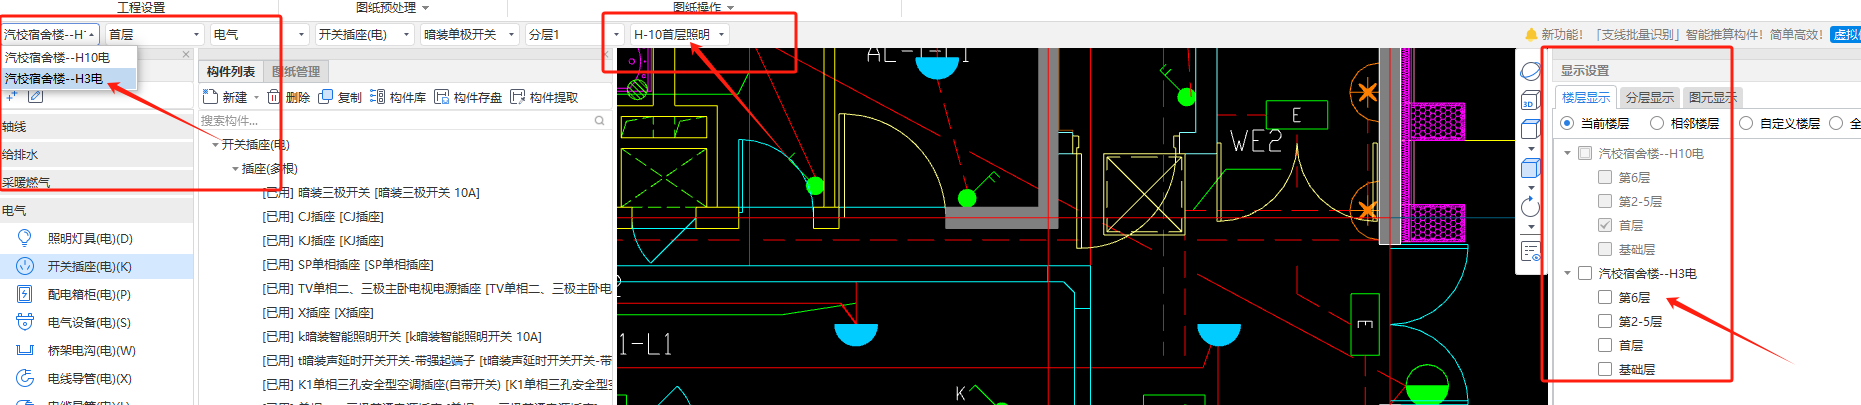Close the left navigation panel
1861x405 pixels.
coord(186,55)
